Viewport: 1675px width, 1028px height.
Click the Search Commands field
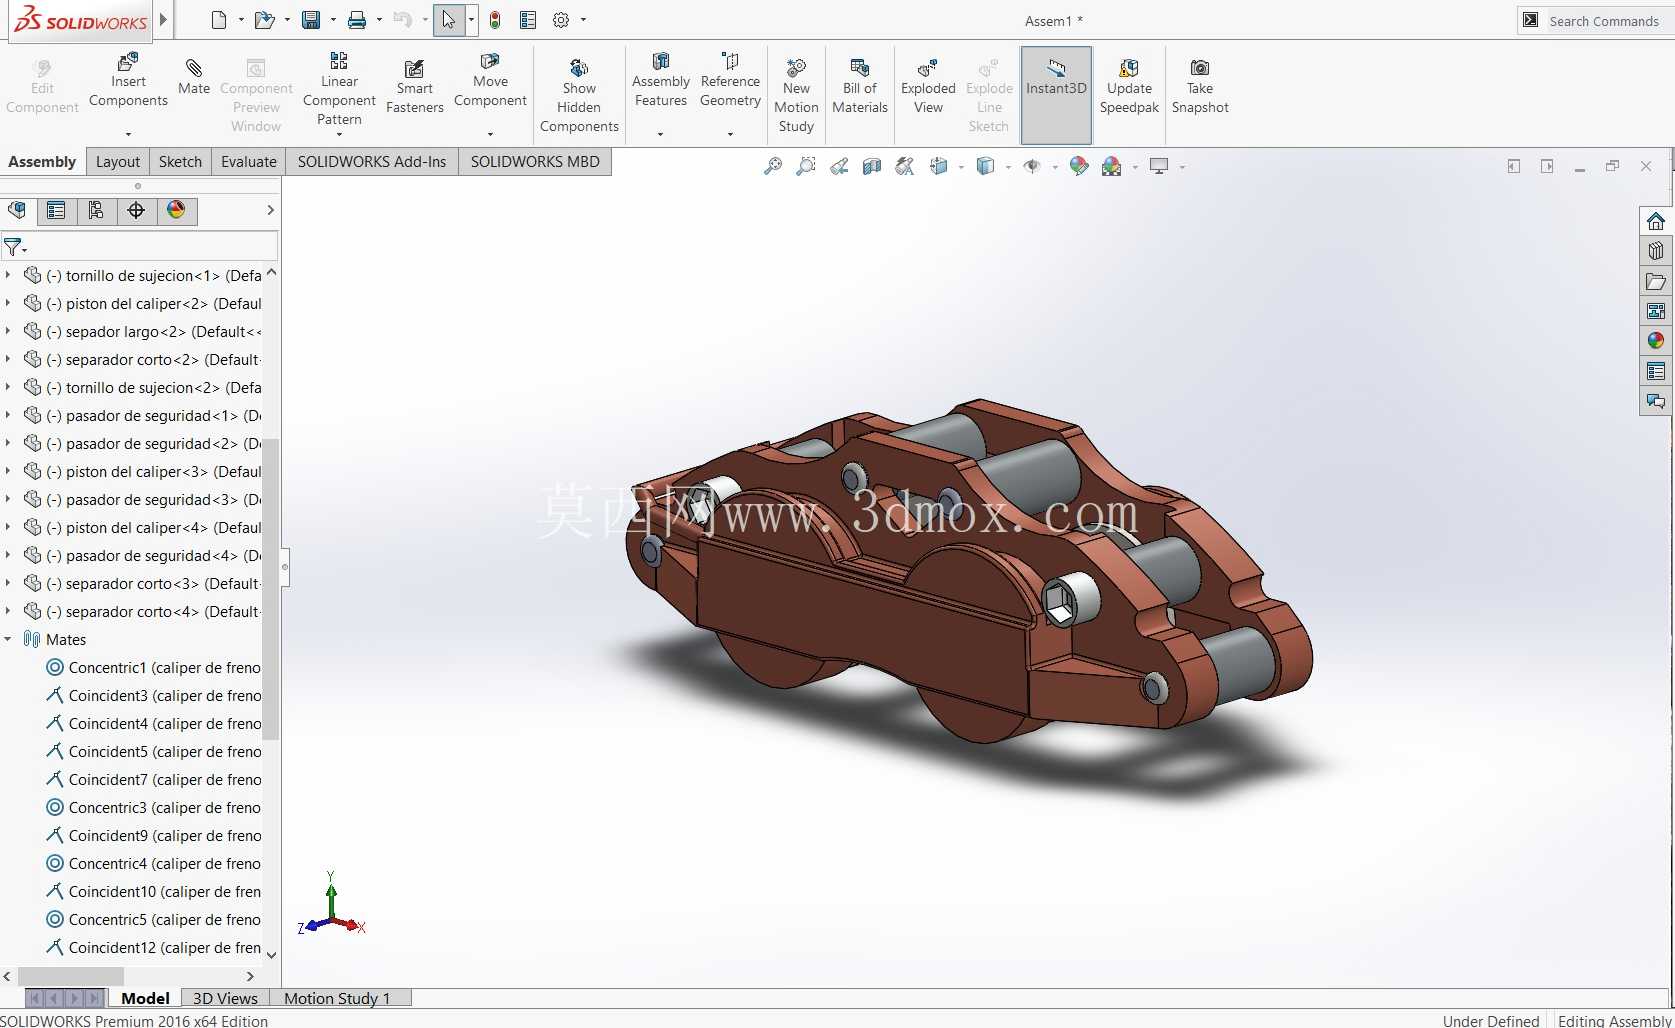click(1604, 21)
